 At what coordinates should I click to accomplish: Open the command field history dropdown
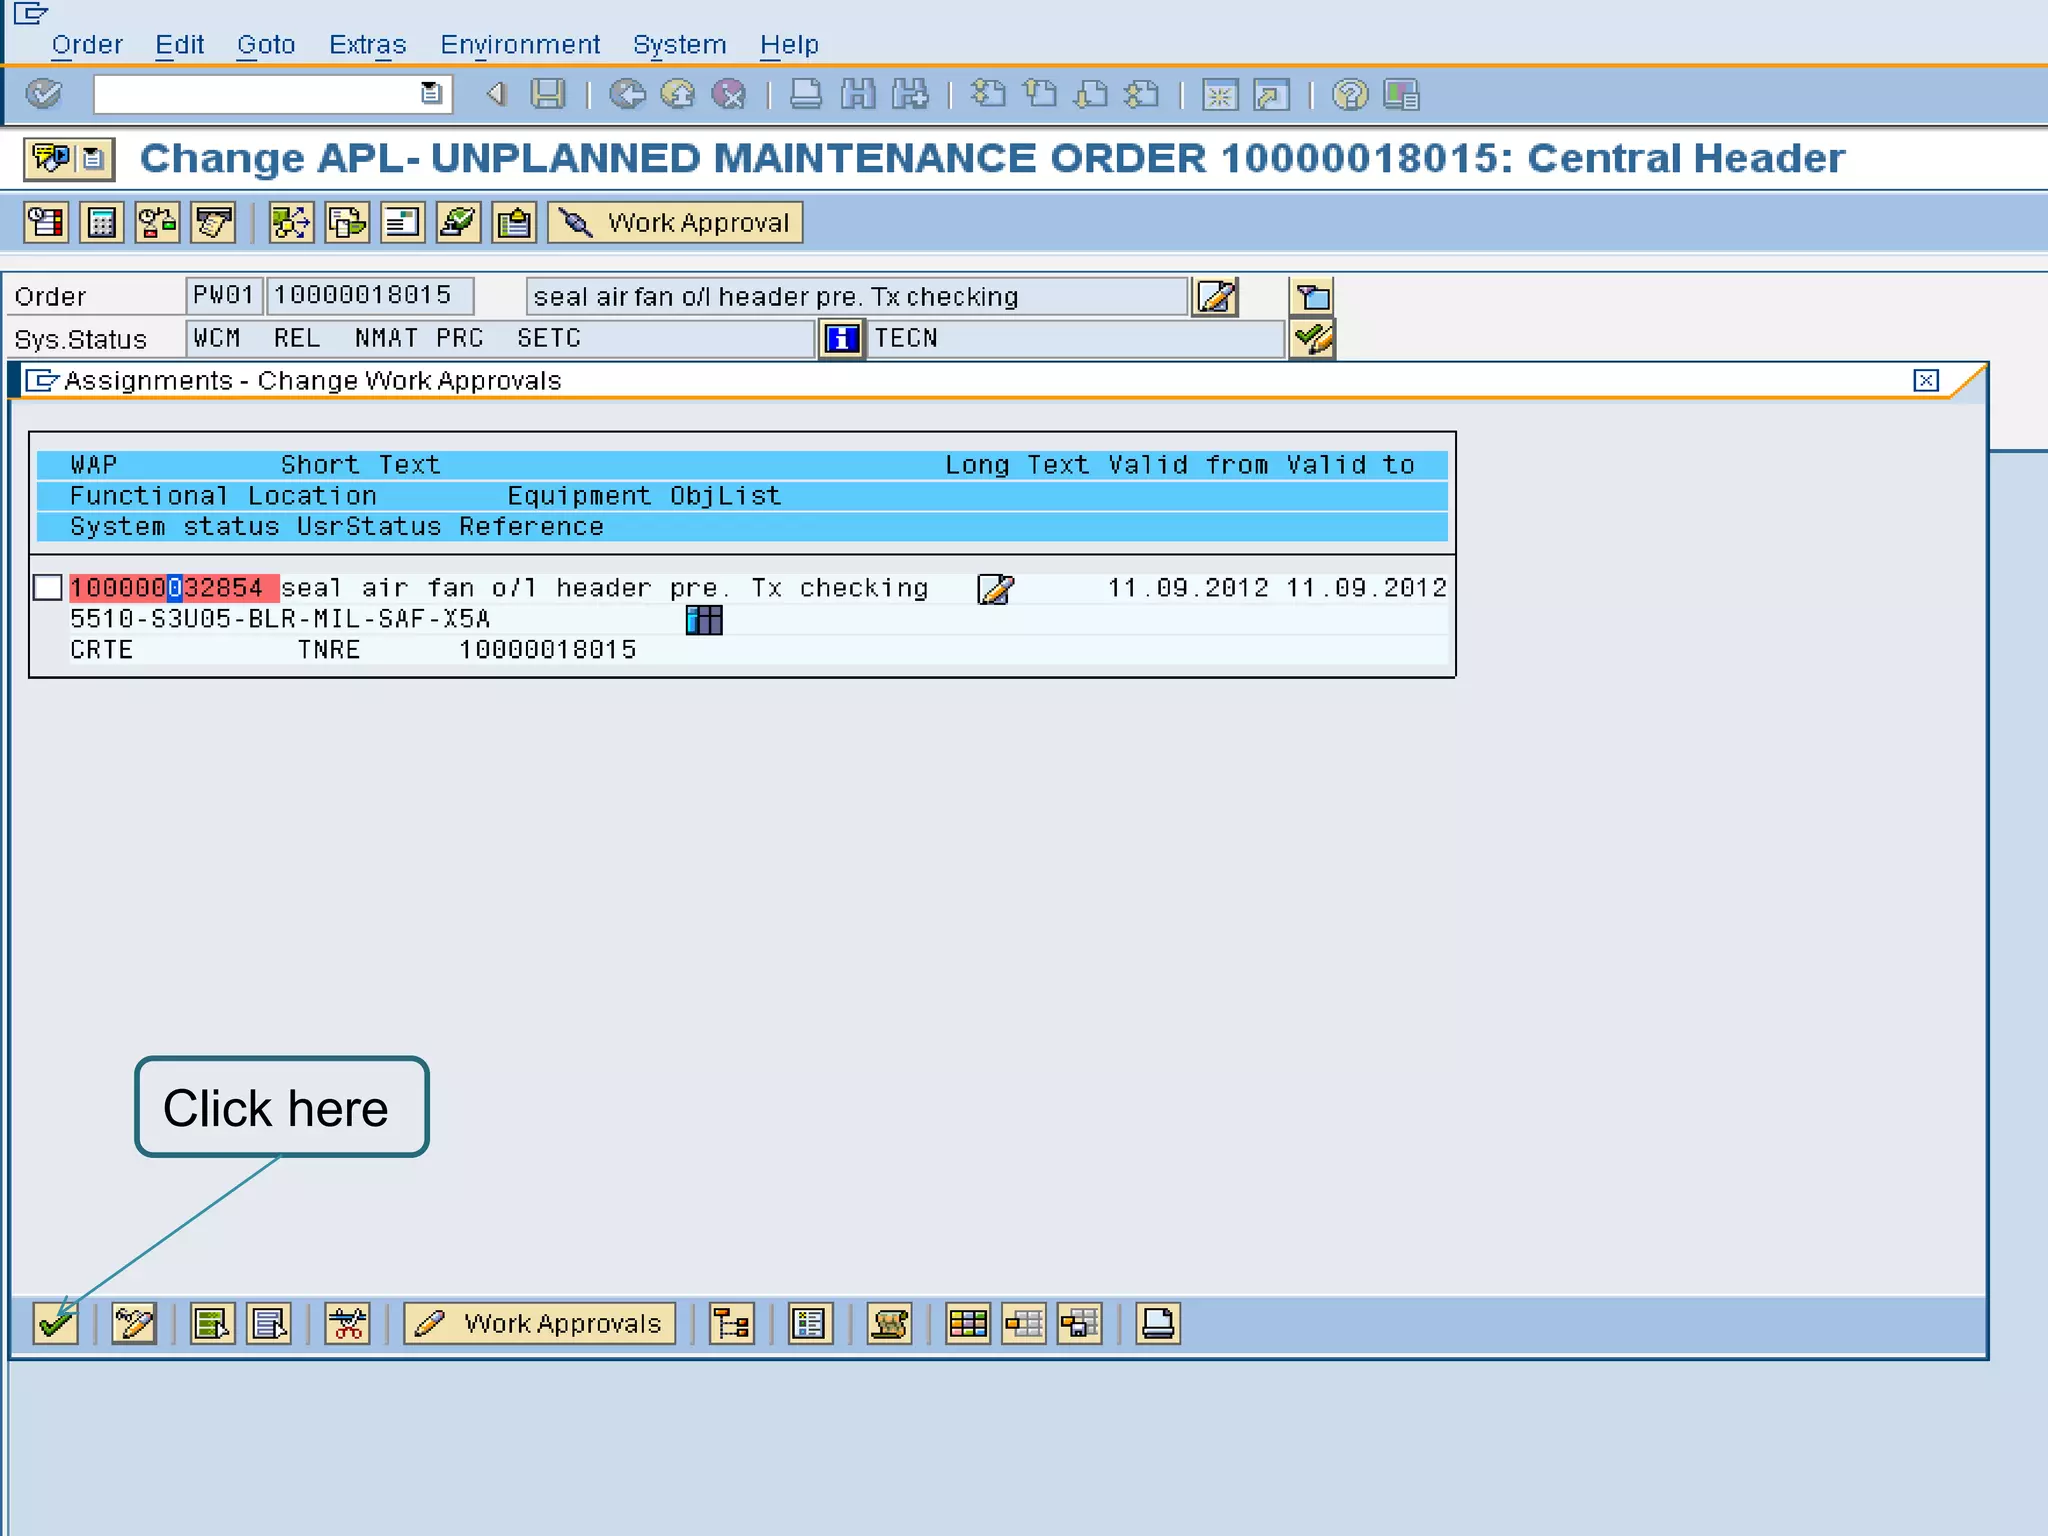click(x=431, y=94)
